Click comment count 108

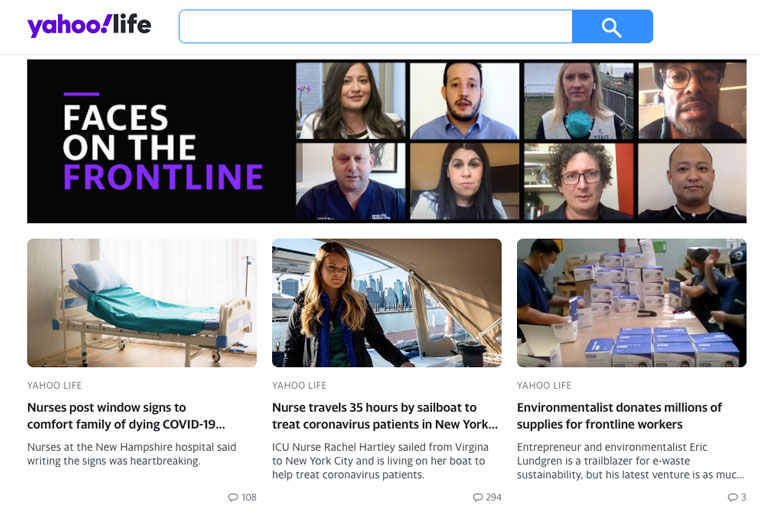[x=249, y=497]
